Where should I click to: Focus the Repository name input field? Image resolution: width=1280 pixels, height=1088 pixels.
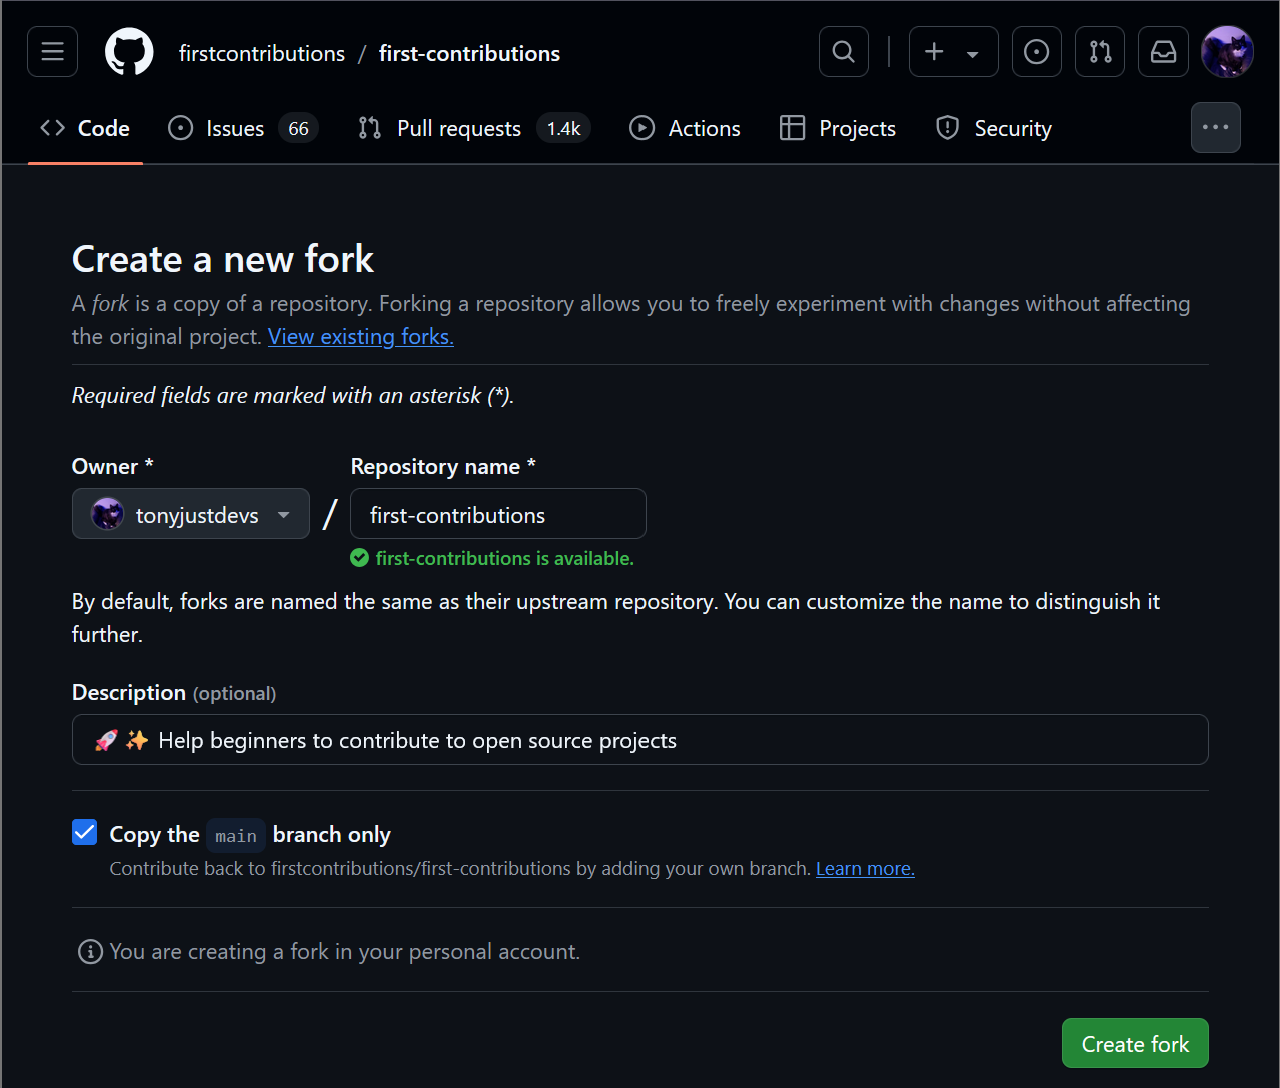498,514
